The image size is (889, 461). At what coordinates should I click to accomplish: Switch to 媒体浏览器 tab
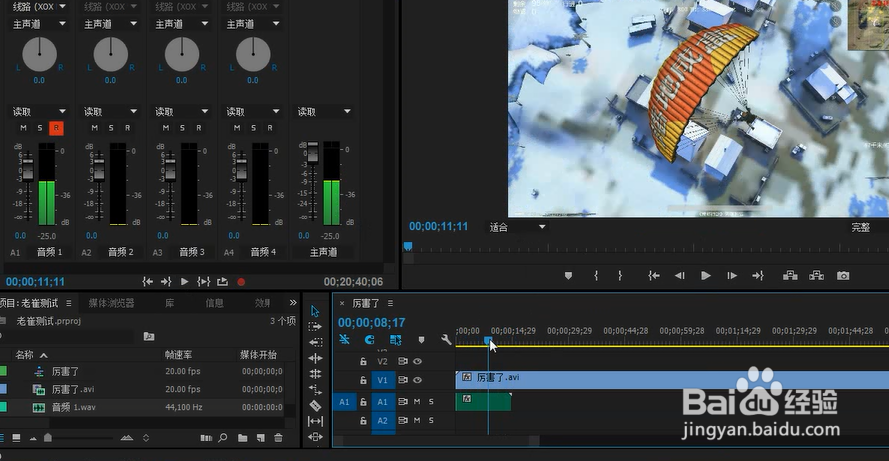click(x=111, y=303)
